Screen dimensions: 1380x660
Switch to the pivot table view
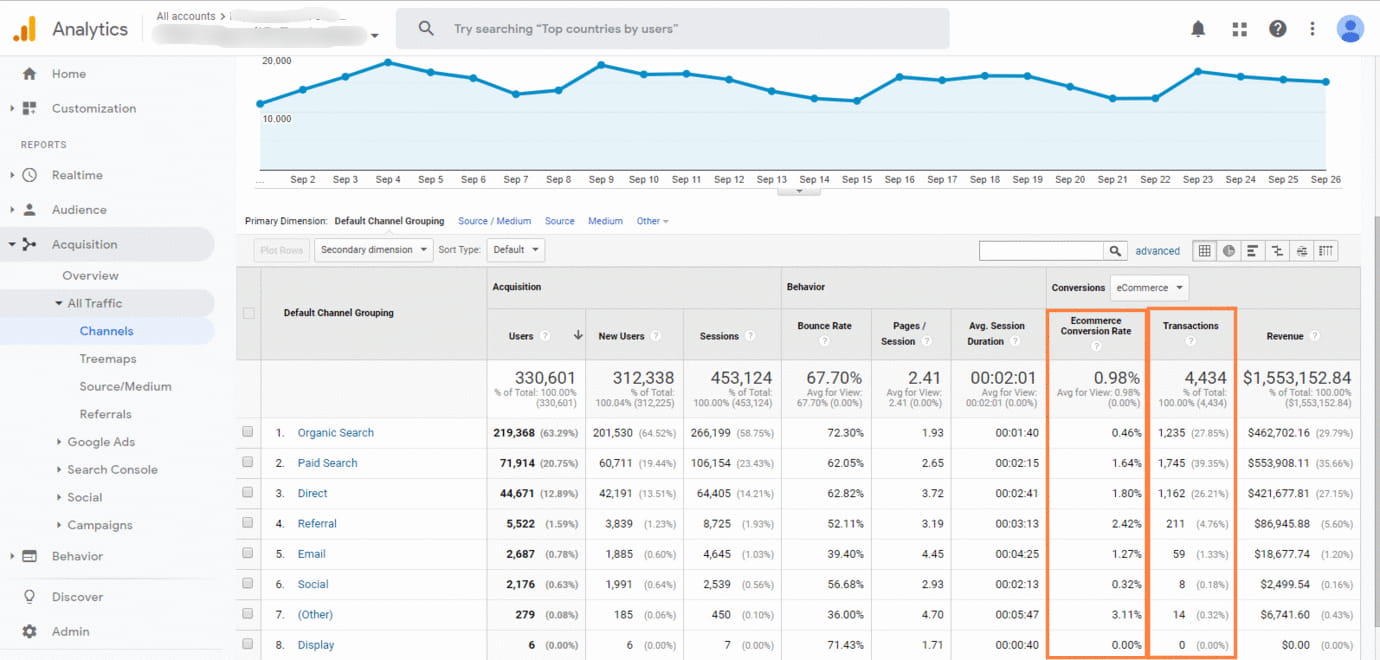point(1326,250)
